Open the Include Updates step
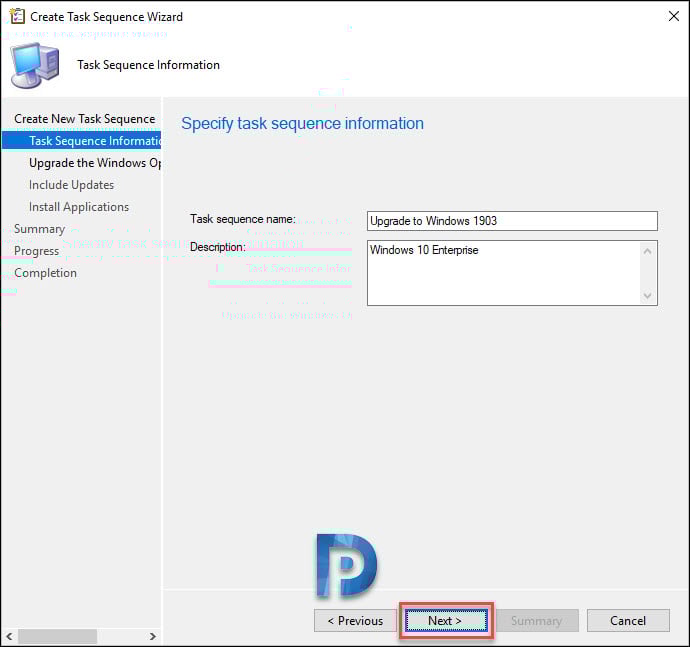The width and height of the screenshot is (690, 647). tap(71, 185)
